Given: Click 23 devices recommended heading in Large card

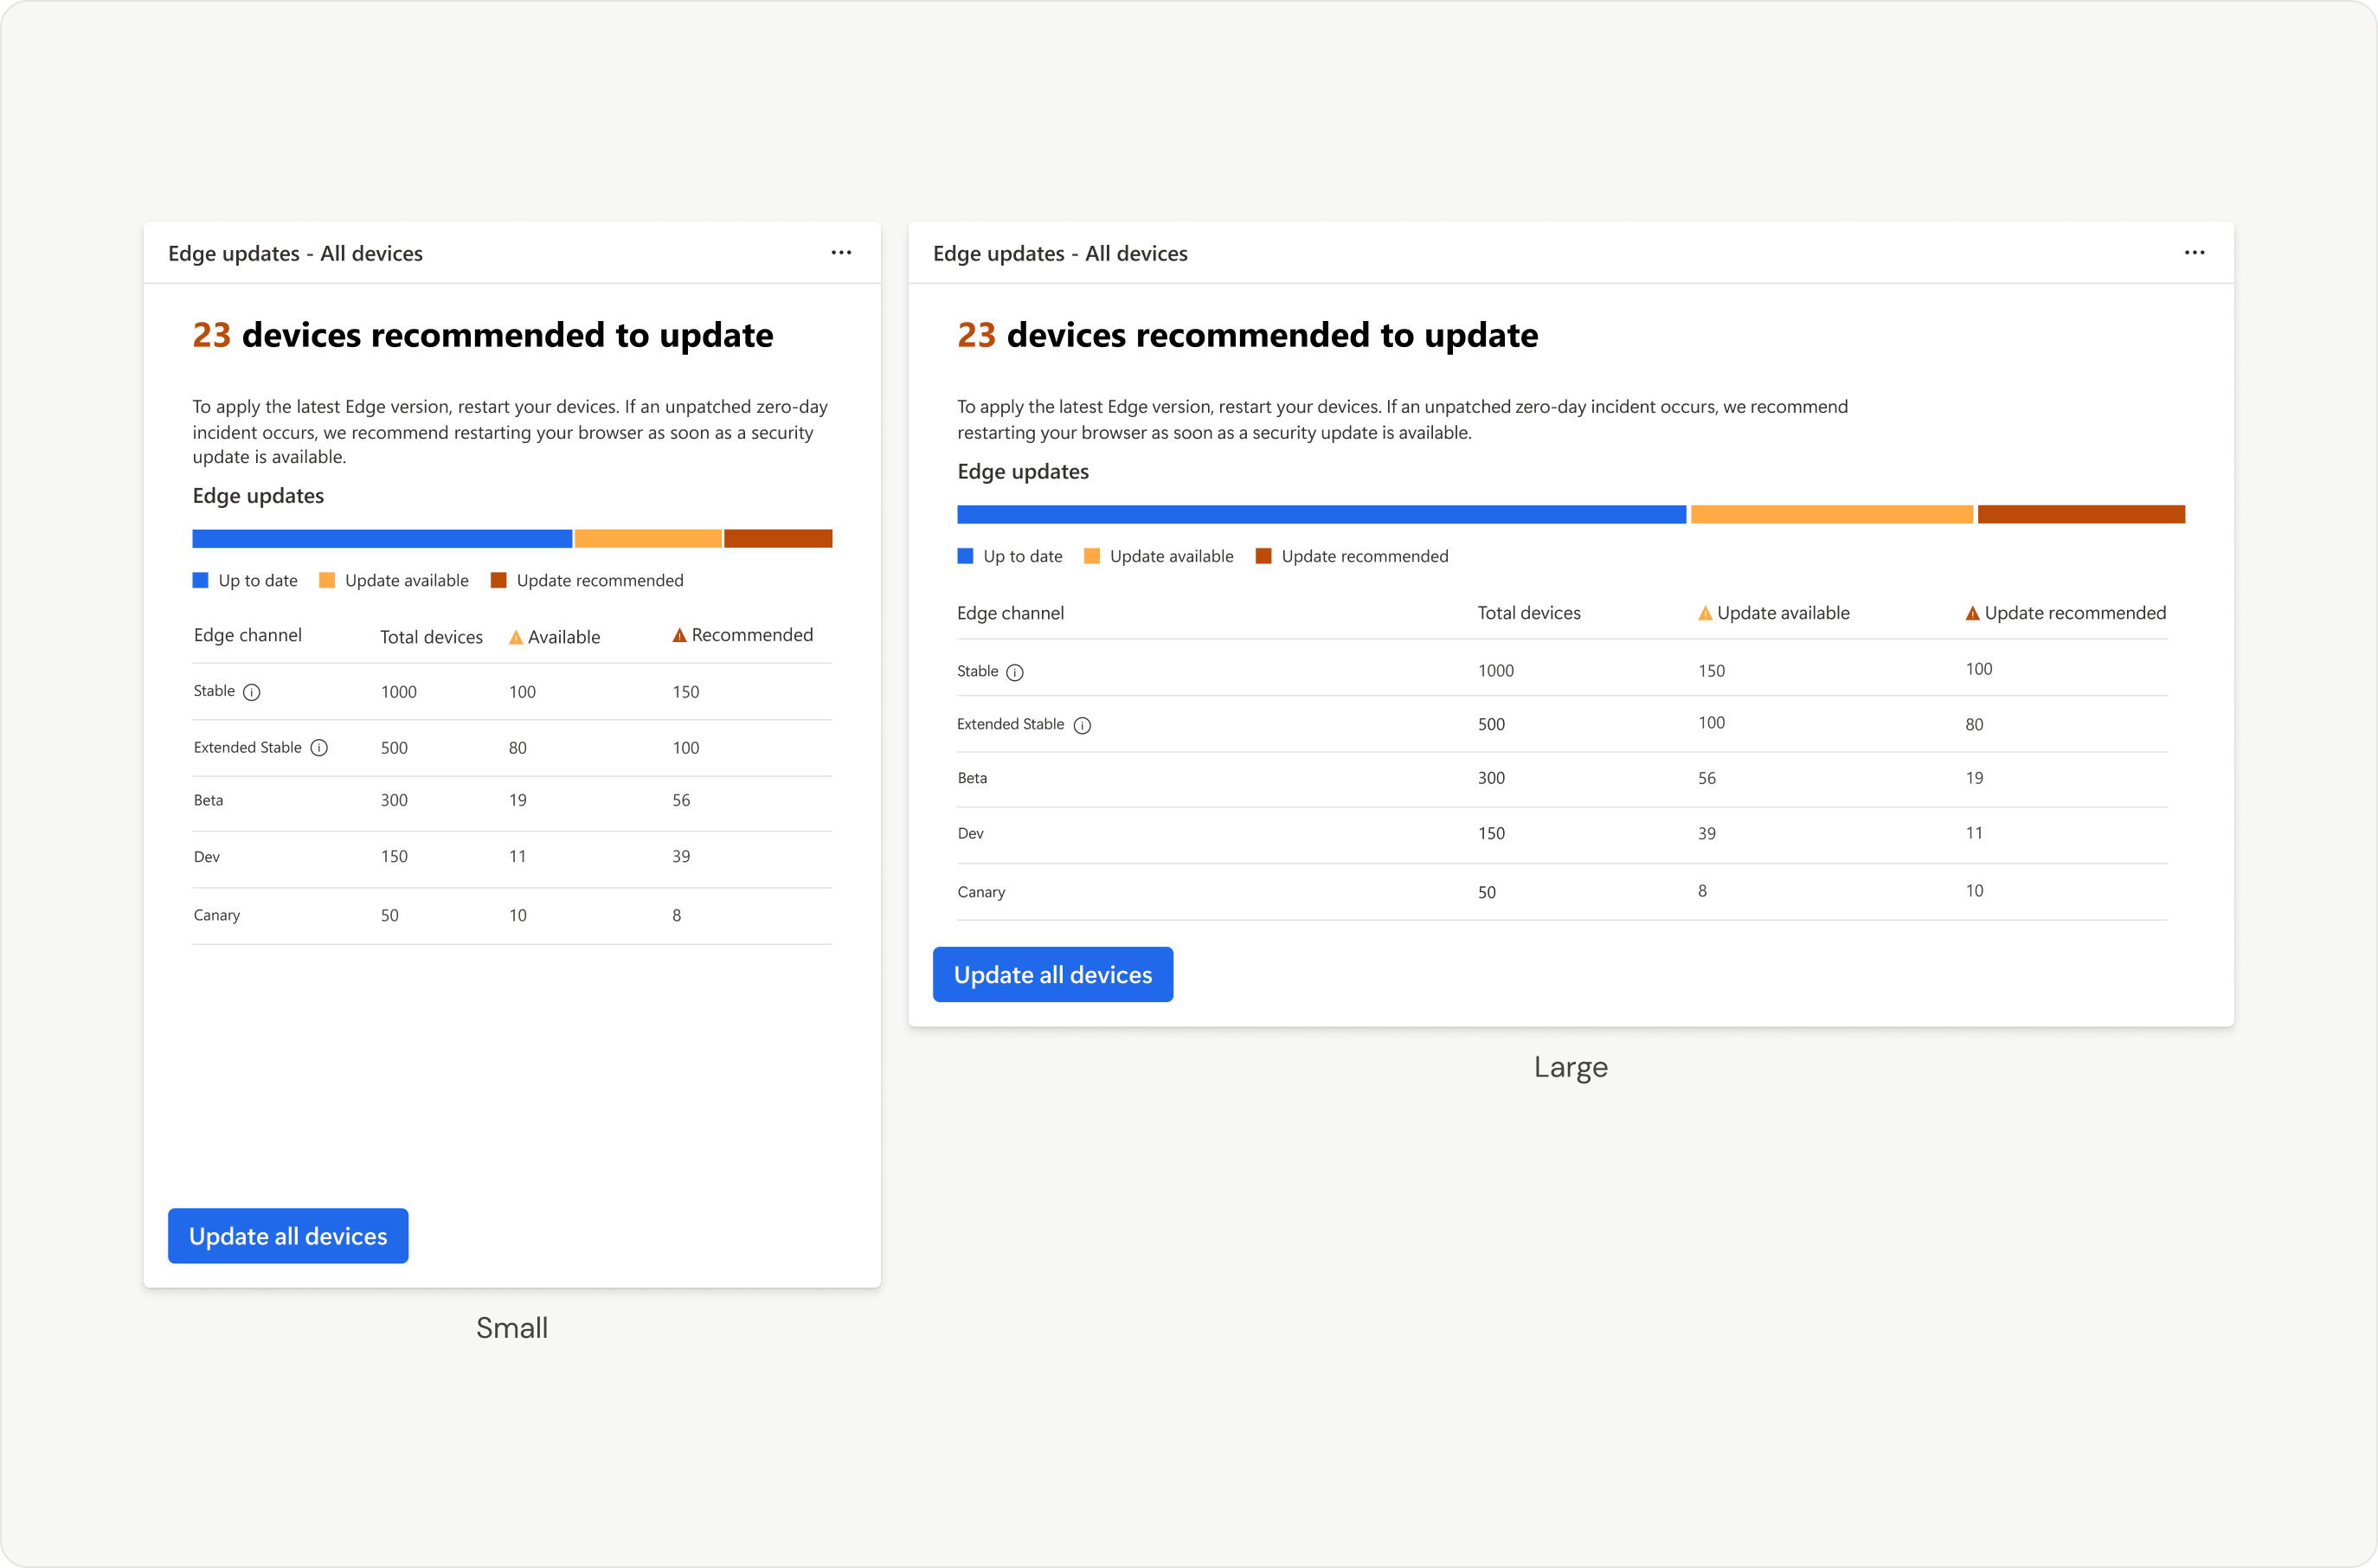Looking at the screenshot, I should (1247, 335).
